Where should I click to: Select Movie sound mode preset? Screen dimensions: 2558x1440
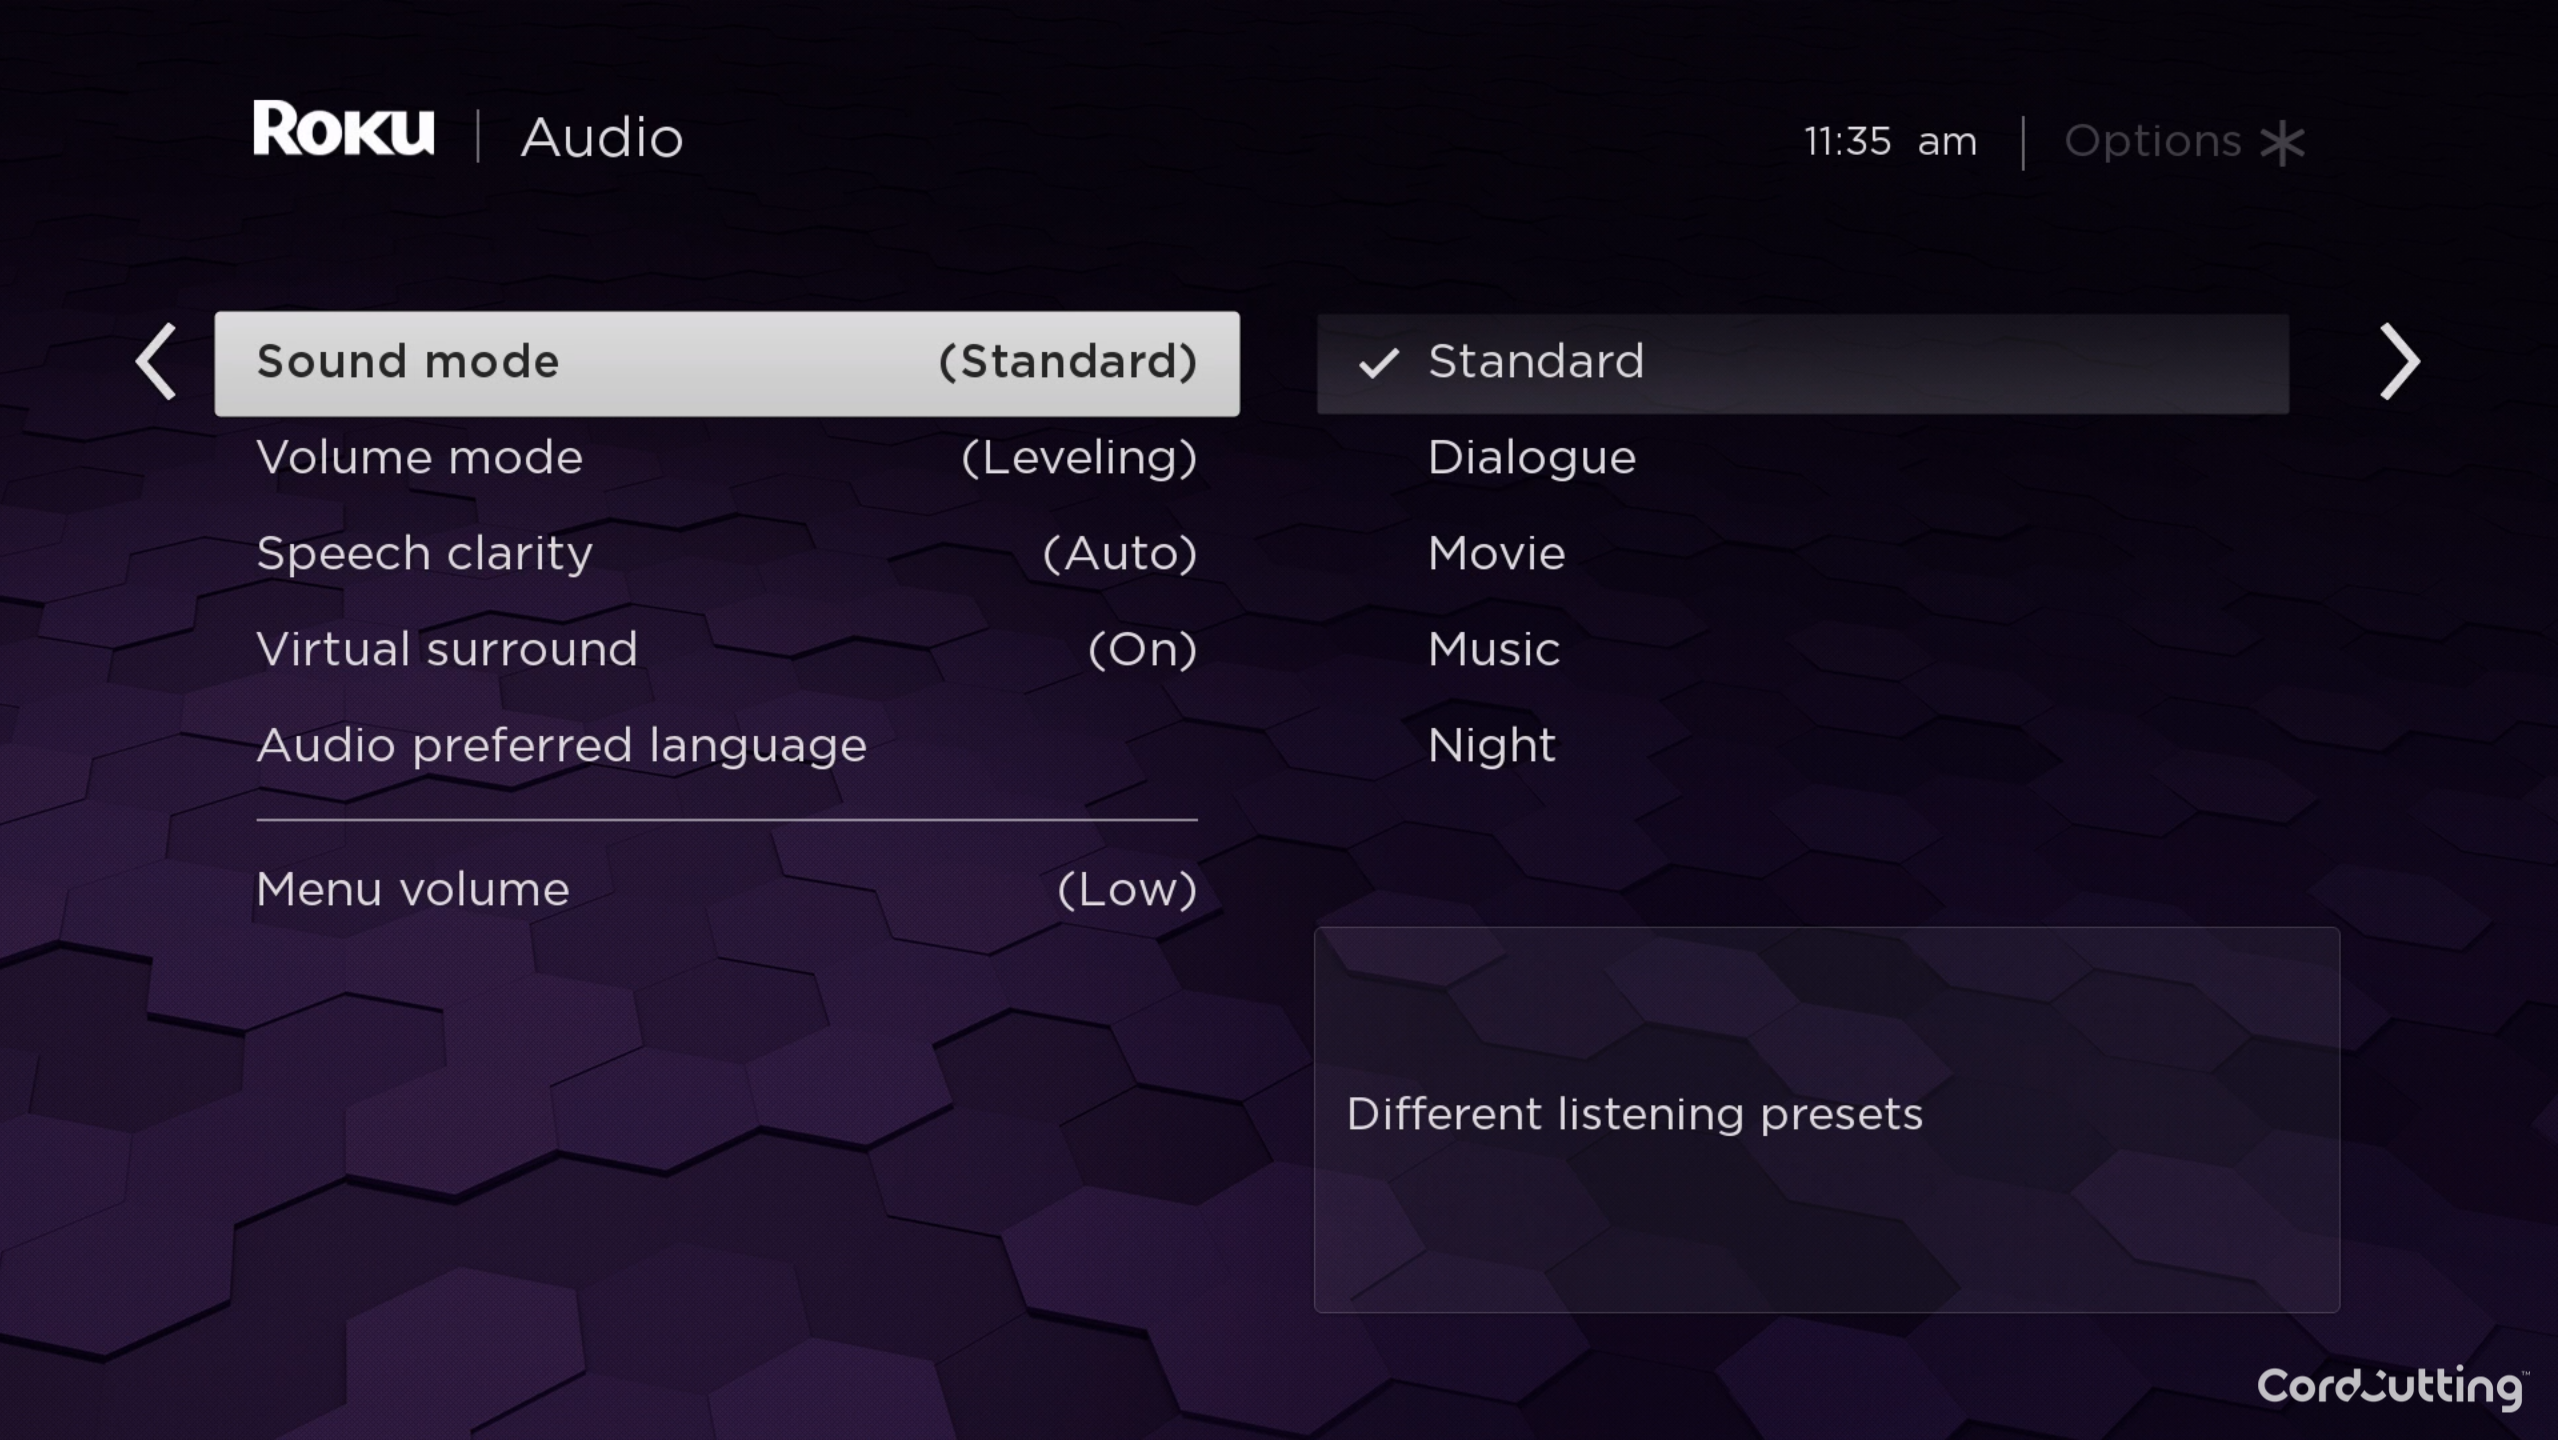[1493, 553]
